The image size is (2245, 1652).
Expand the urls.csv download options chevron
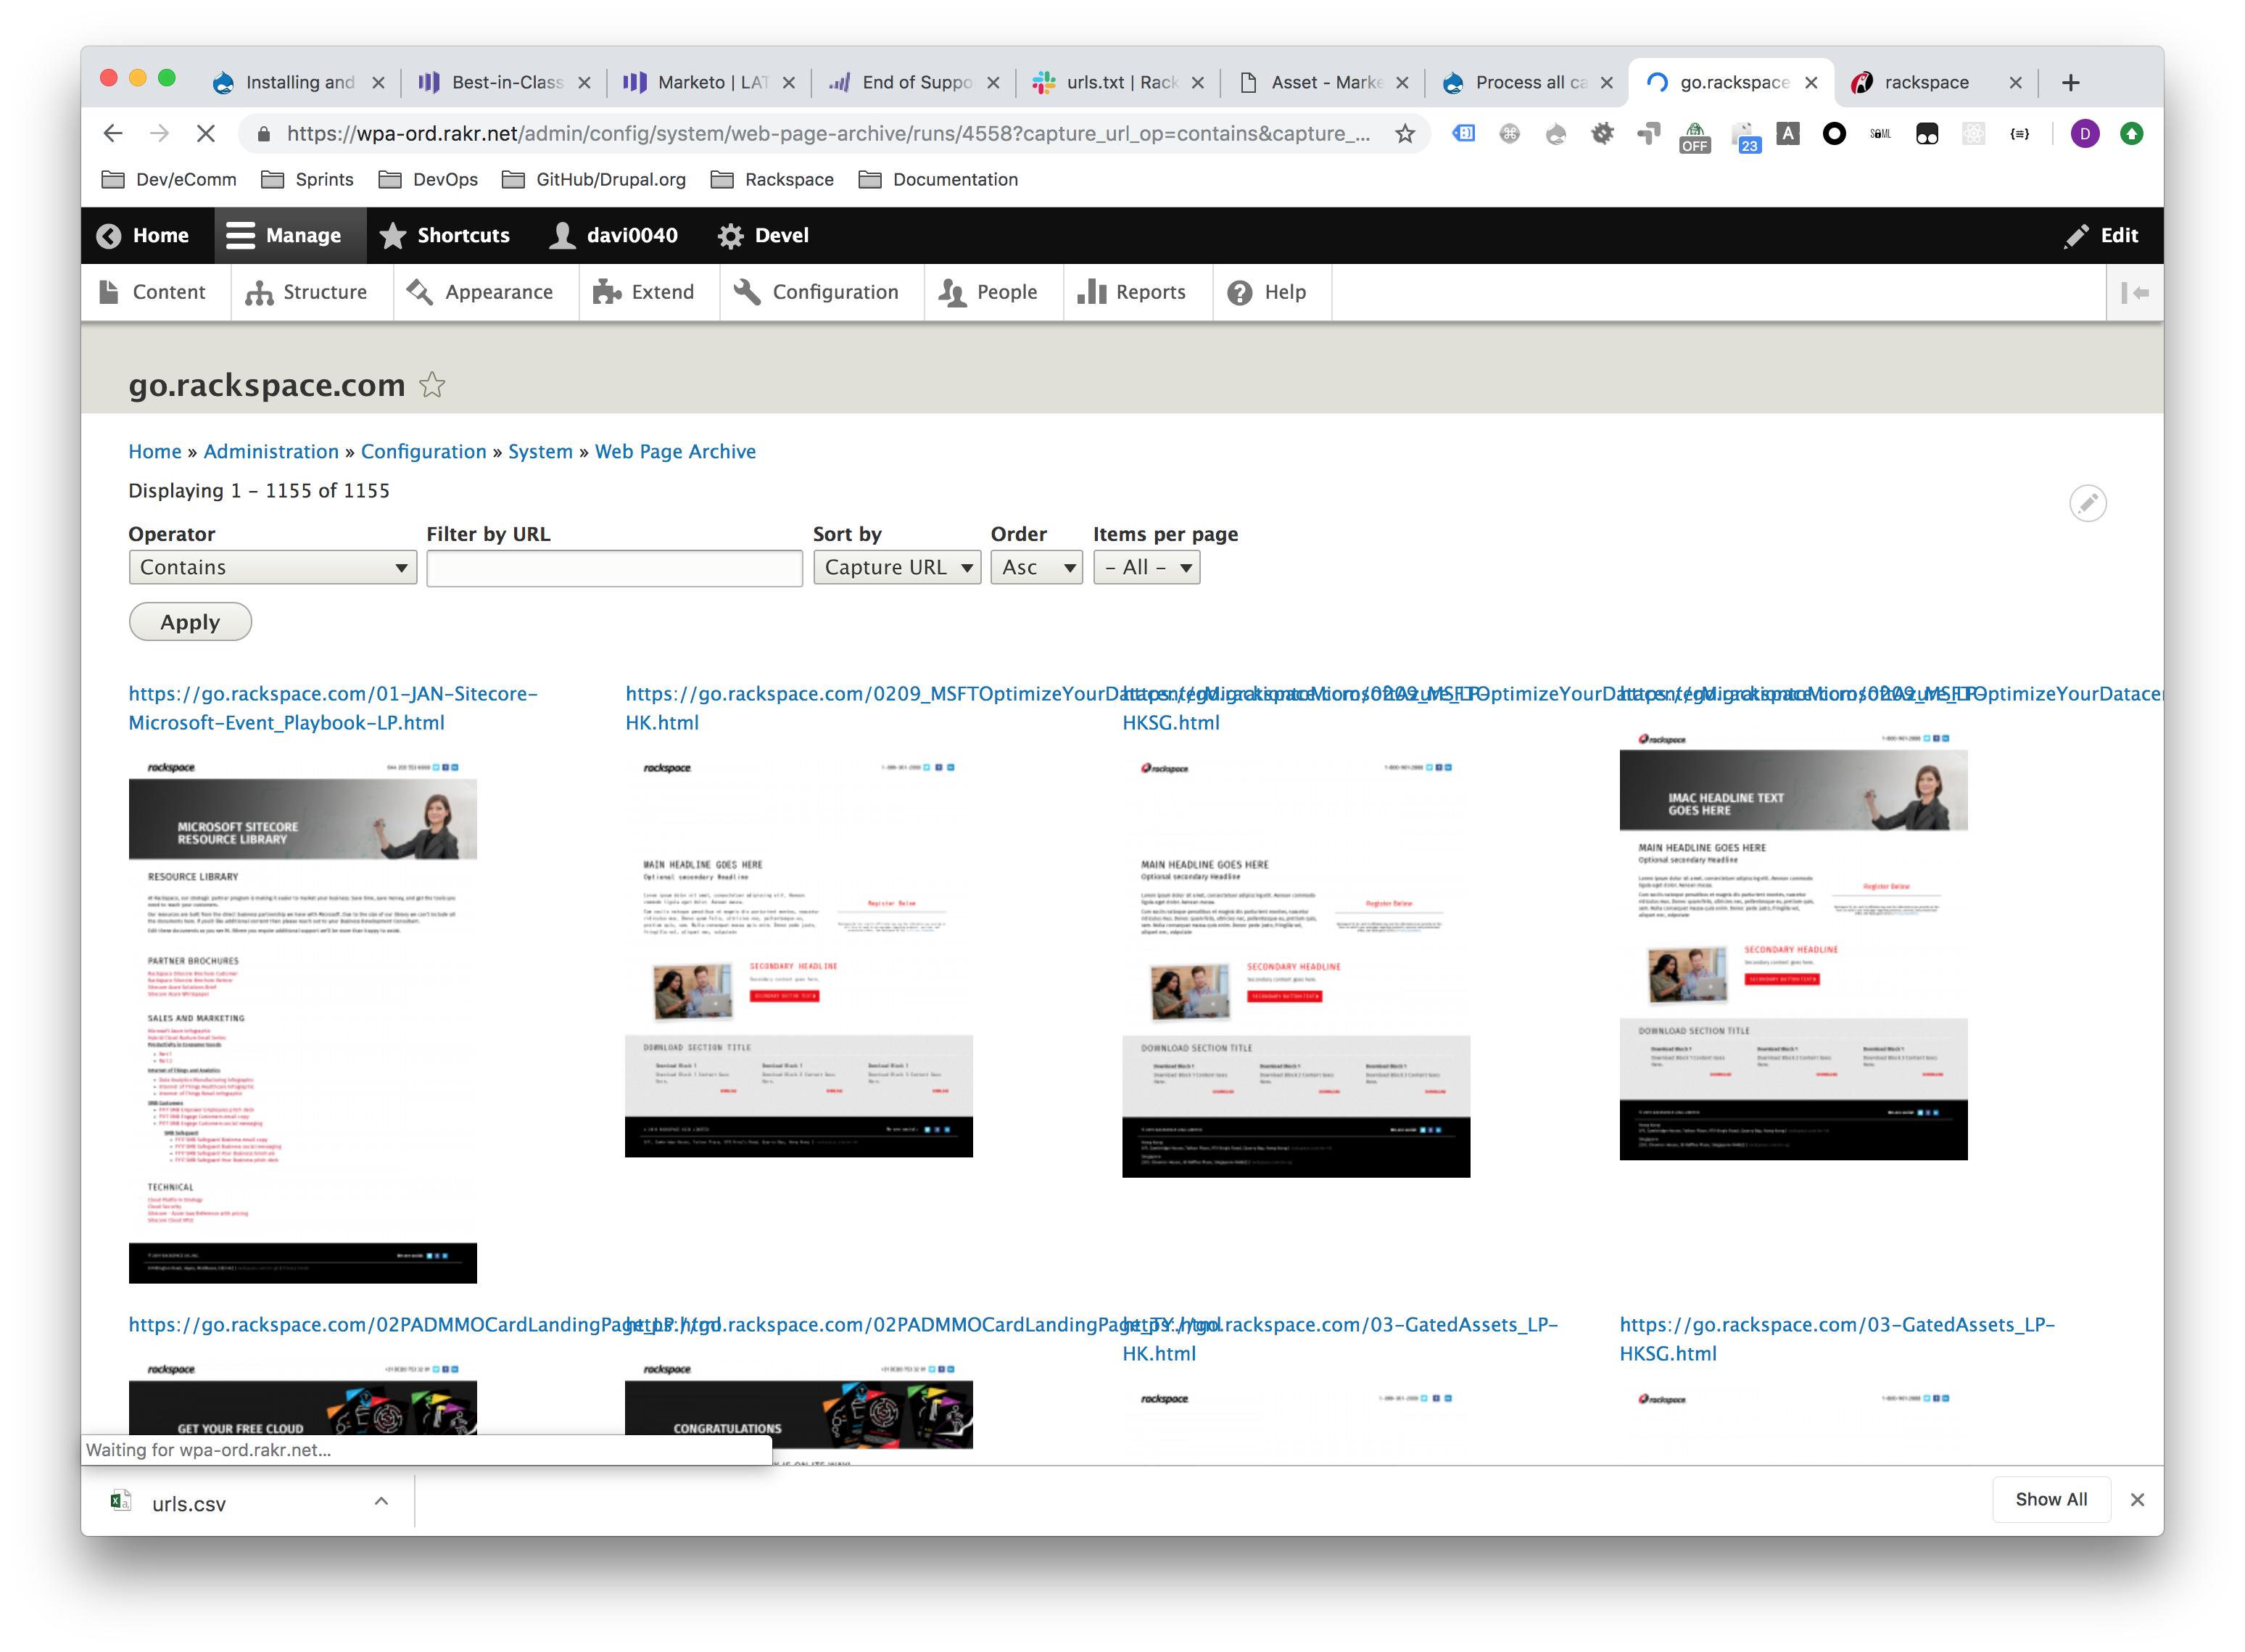pos(381,1501)
